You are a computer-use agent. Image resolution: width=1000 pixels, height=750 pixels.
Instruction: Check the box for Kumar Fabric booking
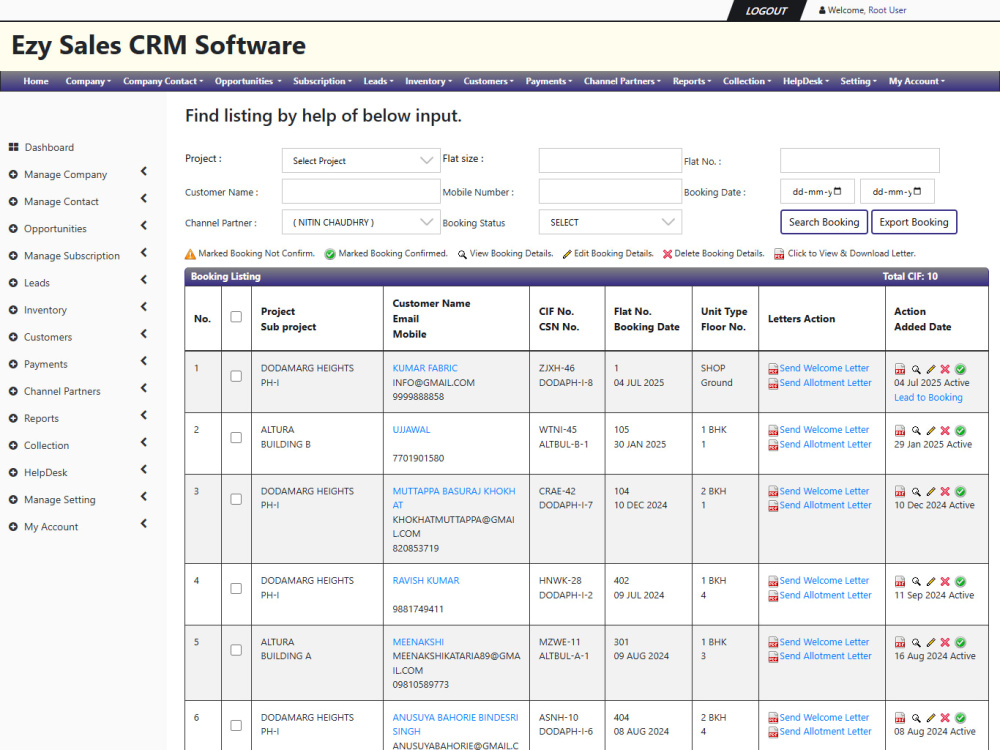[x=236, y=376]
